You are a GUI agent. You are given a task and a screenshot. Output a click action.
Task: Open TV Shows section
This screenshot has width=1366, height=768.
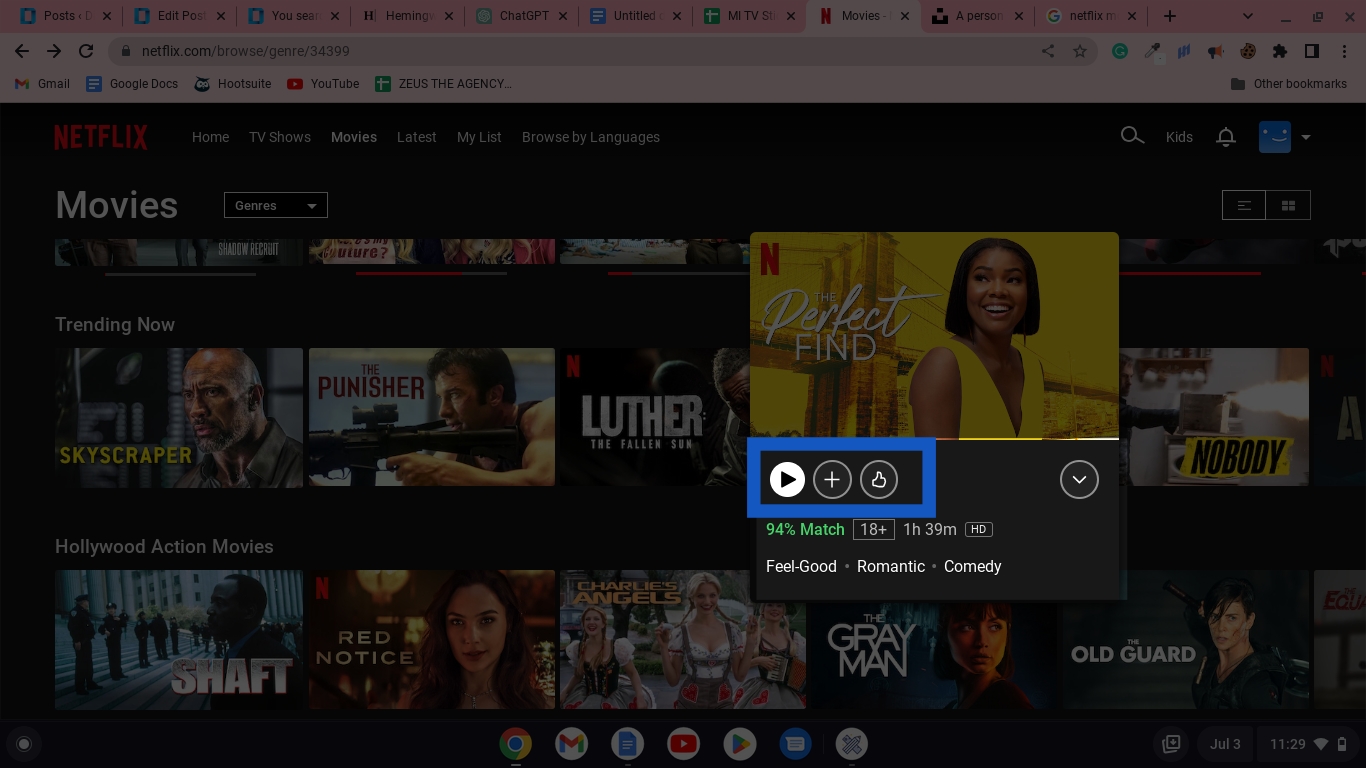280,137
